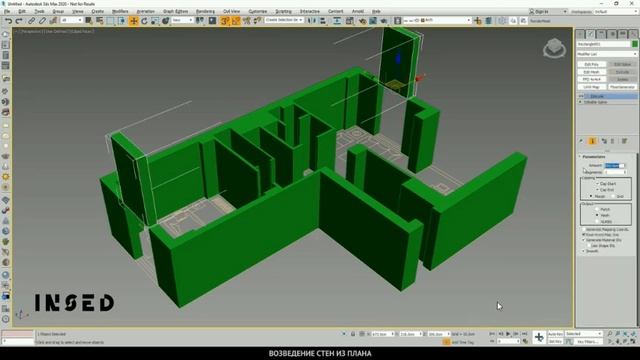Open the reference coordinate system View dropdown

click(x=182, y=20)
